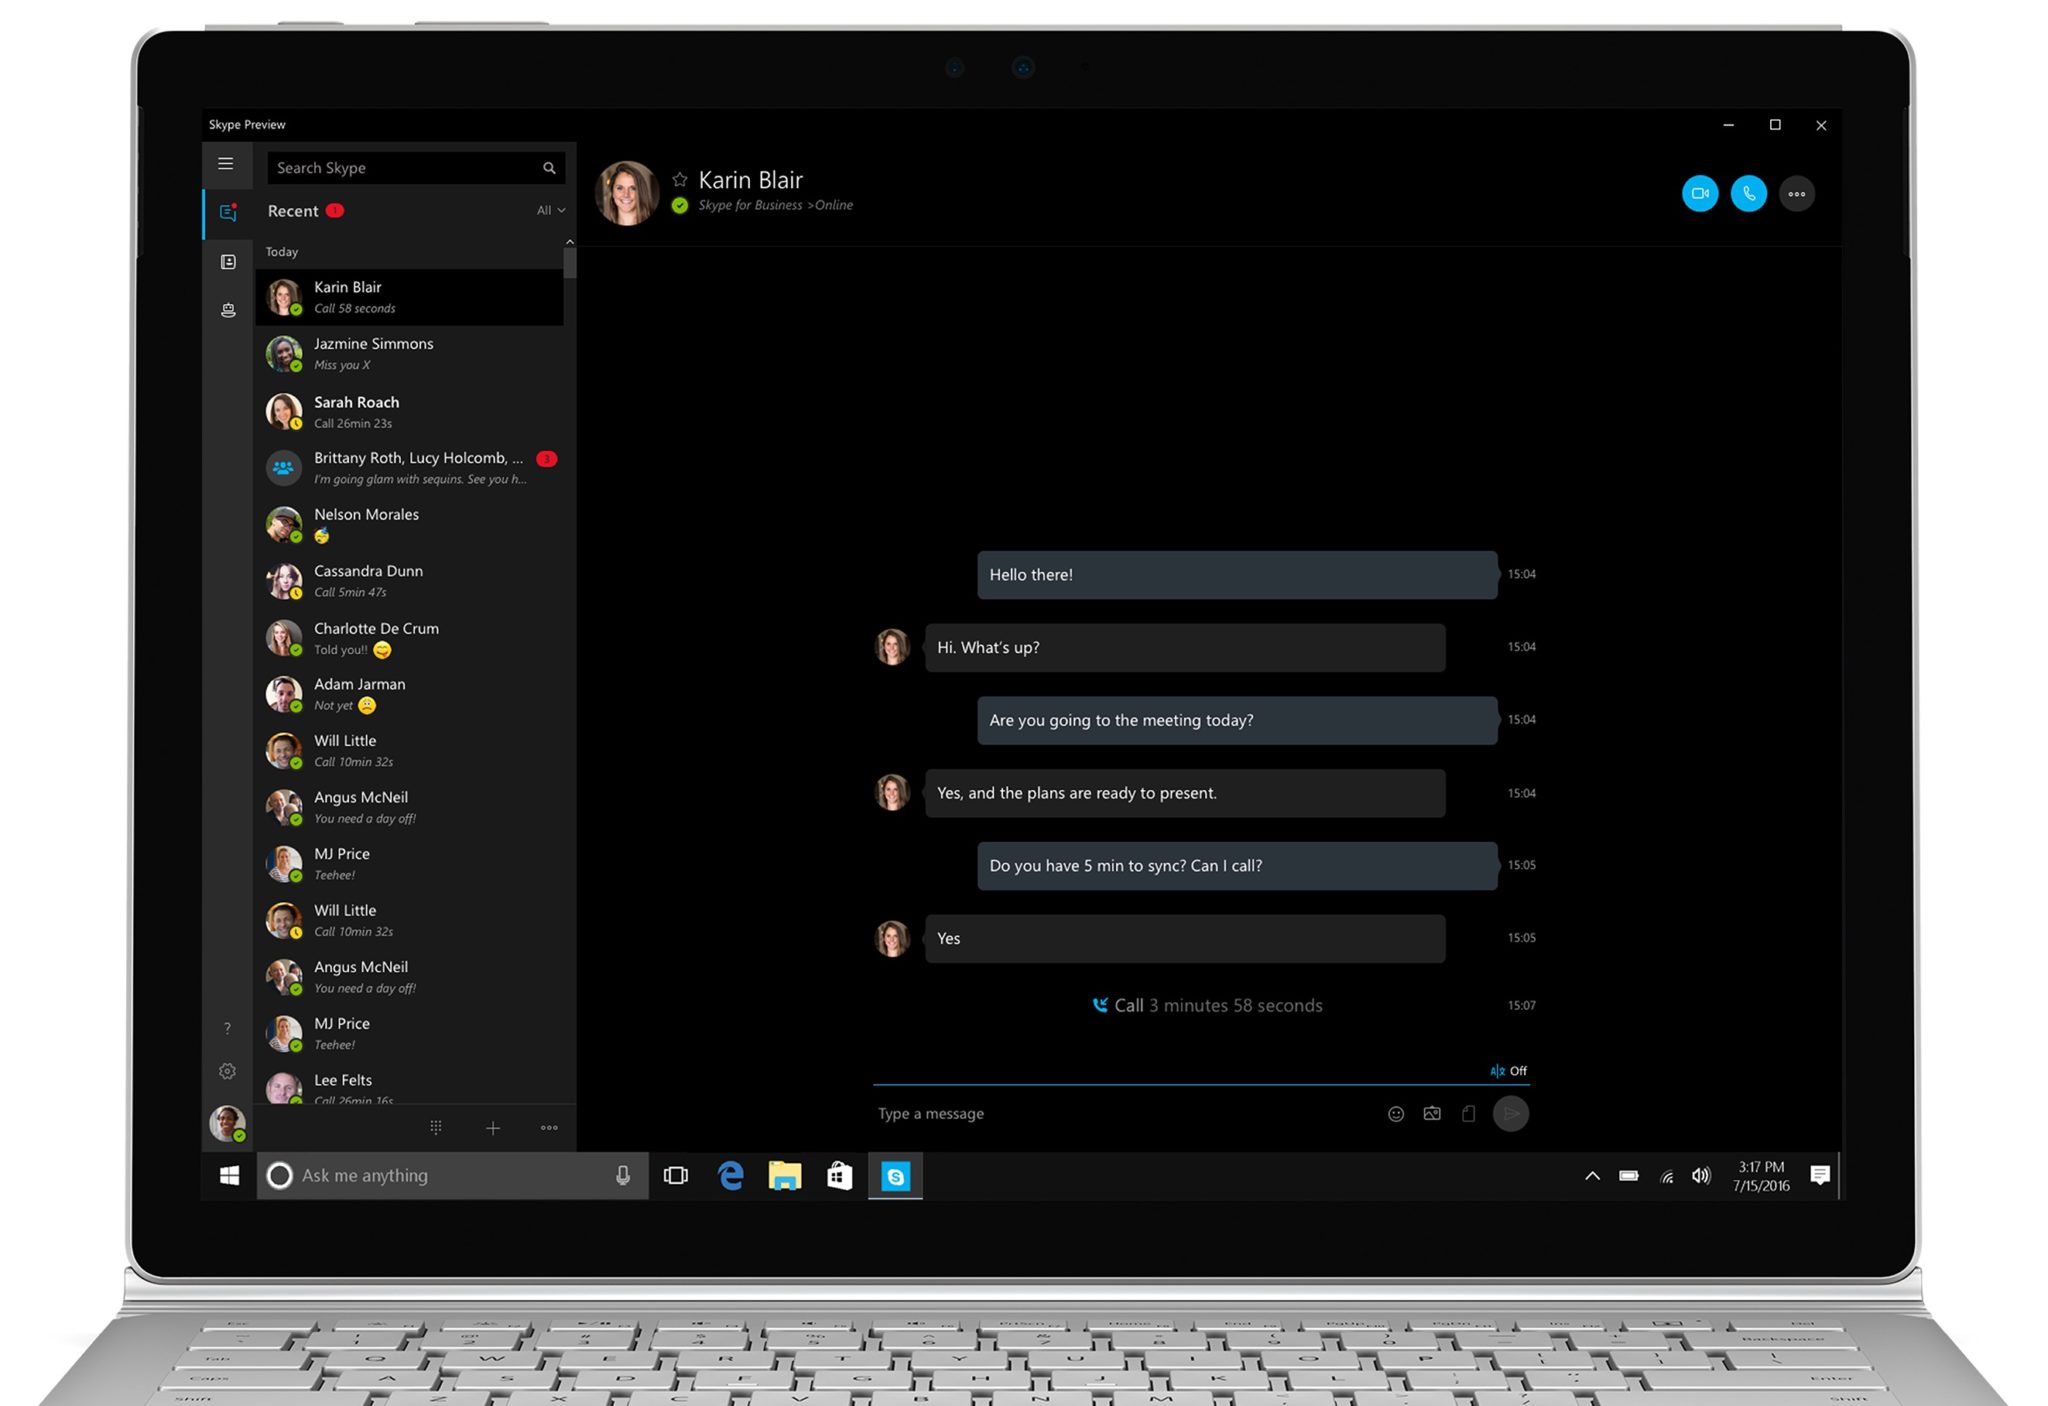Click the new conversation icon
Viewport: 2048px width, 1406px height.
pyautogui.click(x=490, y=1127)
